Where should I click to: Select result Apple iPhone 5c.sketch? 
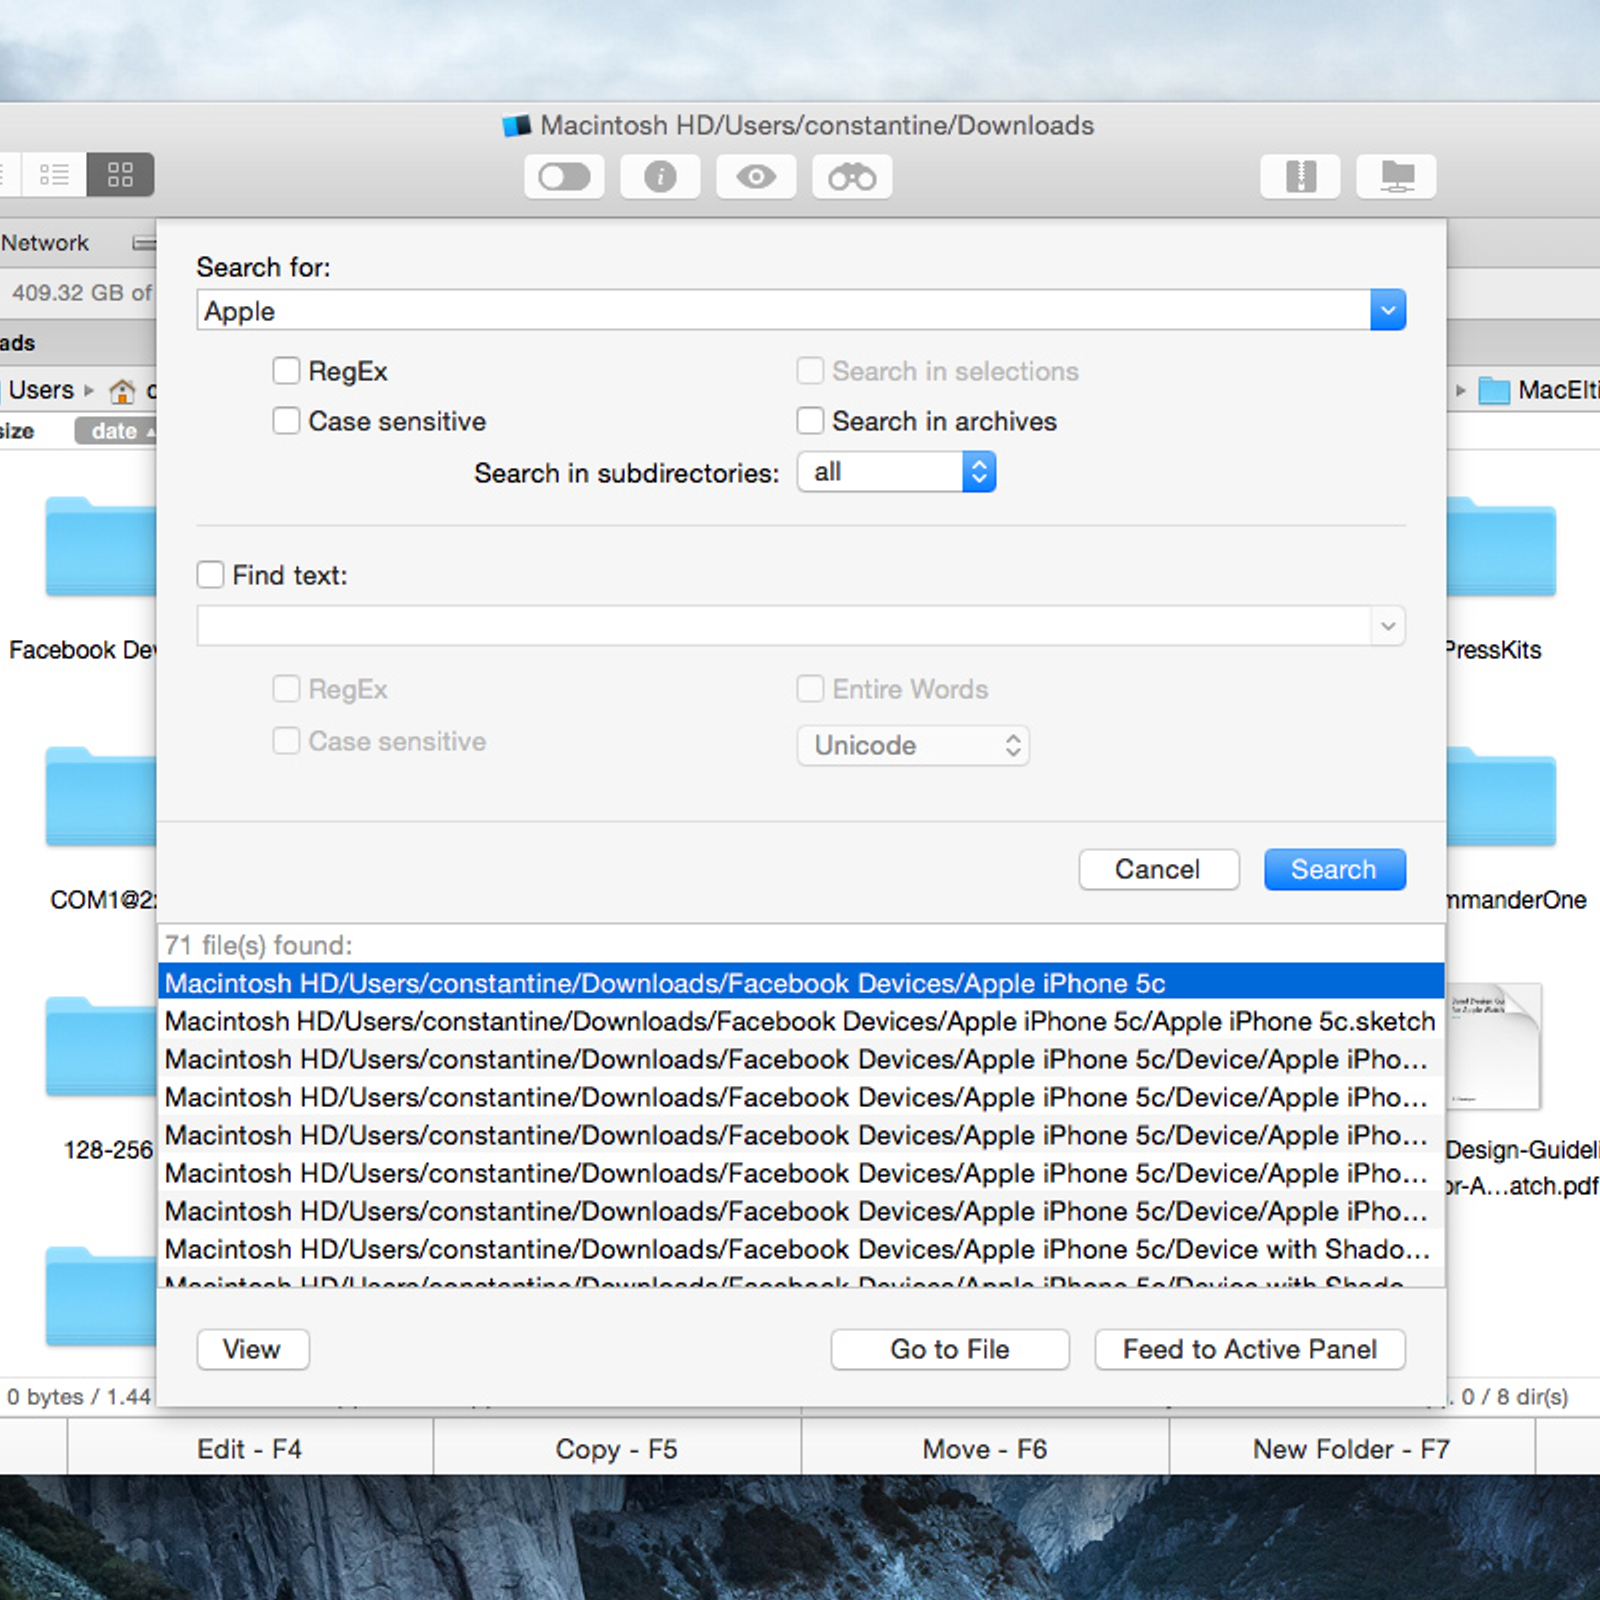click(801, 1021)
